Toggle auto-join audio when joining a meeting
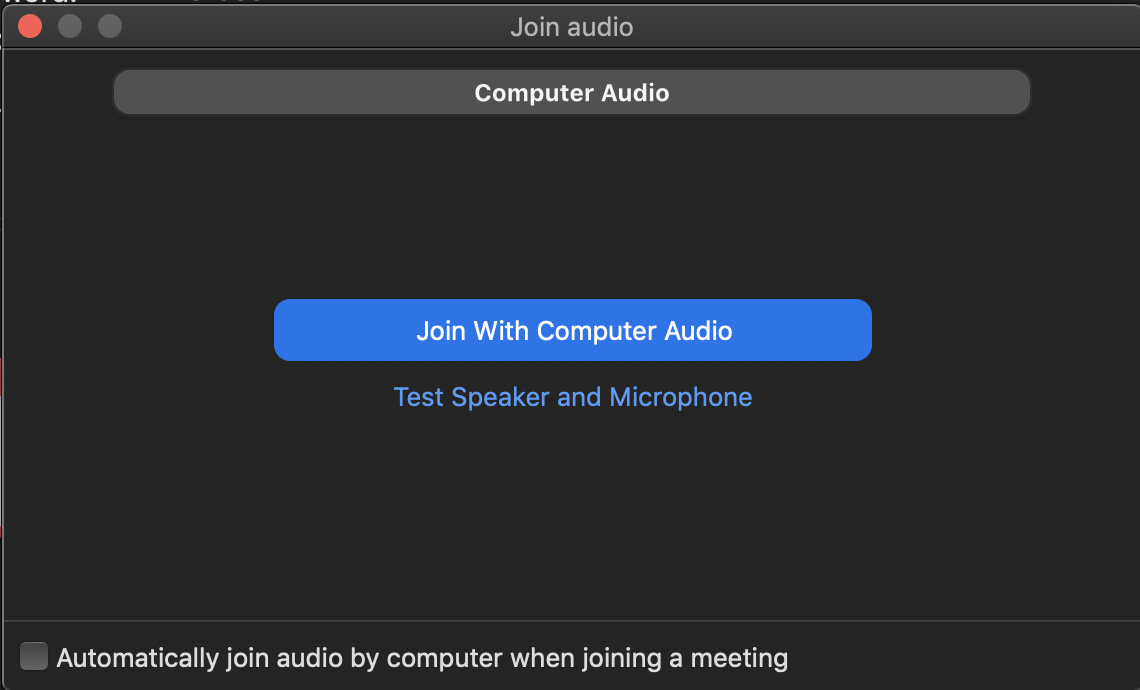The width and height of the screenshot is (1140, 690). click(34, 657)
